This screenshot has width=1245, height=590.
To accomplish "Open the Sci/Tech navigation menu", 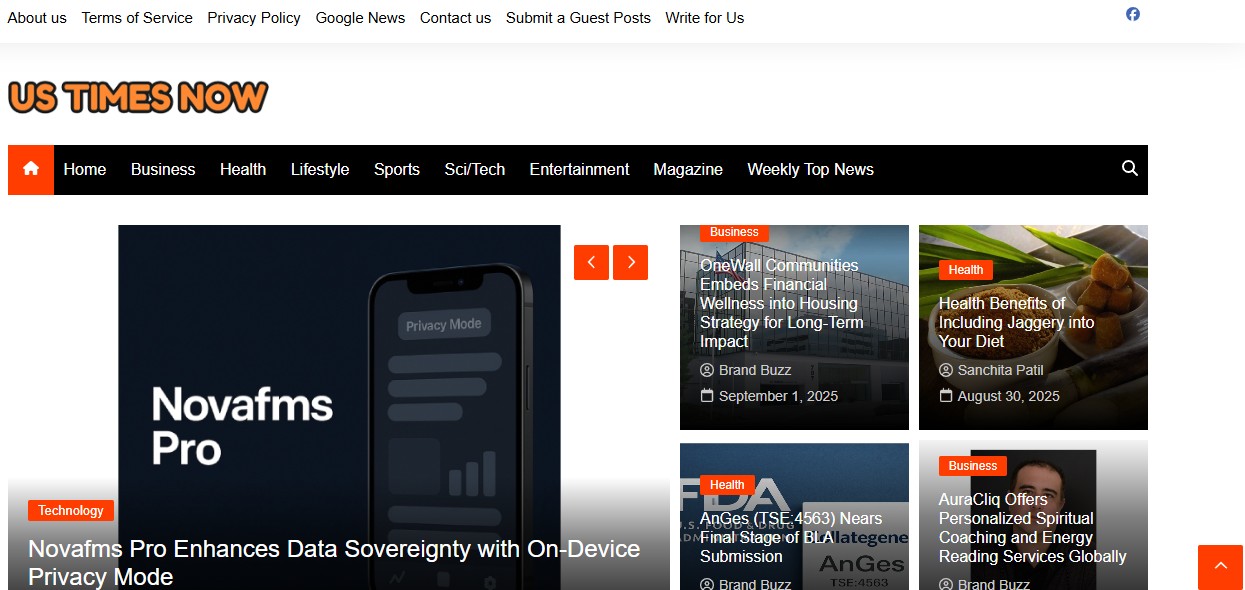I will coord(475,170).
